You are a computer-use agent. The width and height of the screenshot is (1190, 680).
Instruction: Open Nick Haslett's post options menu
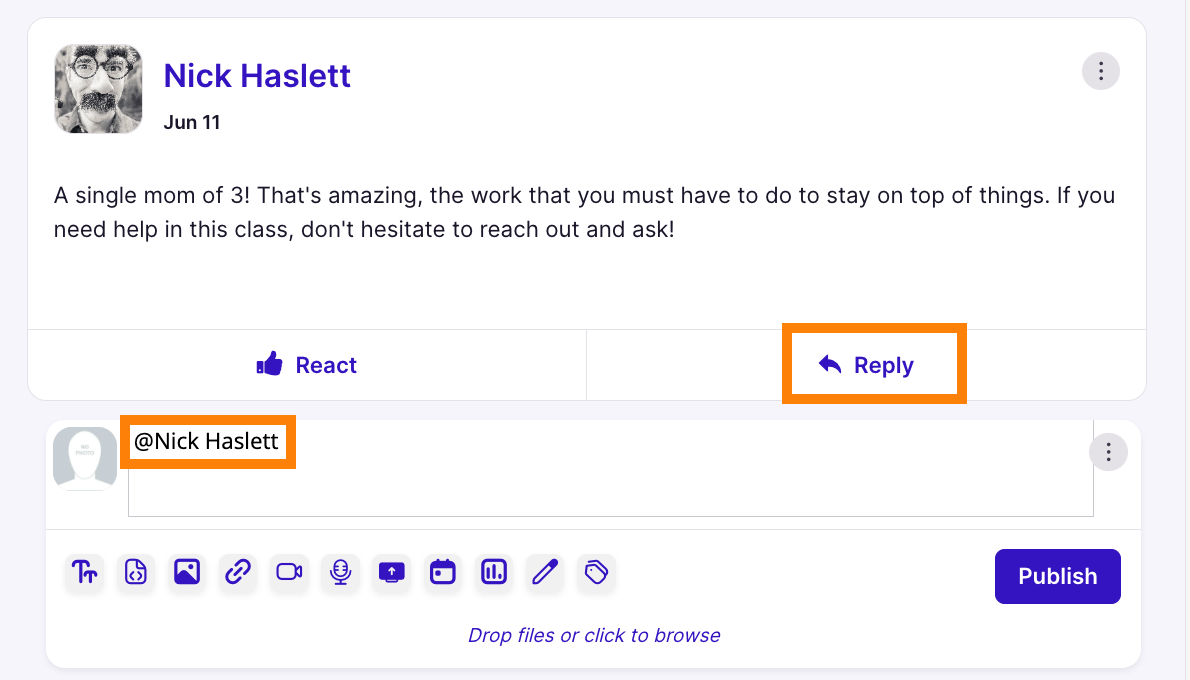tap(1100, 71)
